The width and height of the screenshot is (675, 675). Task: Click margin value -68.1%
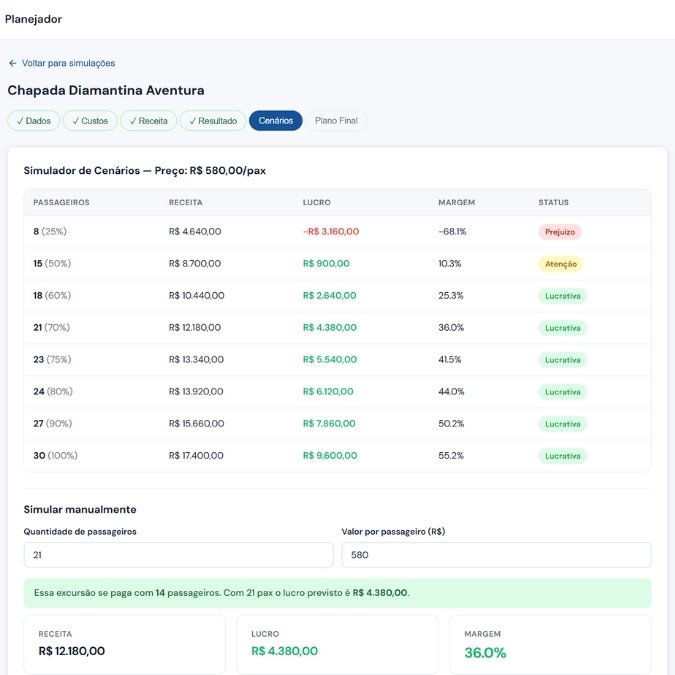[x=452, y=231]
